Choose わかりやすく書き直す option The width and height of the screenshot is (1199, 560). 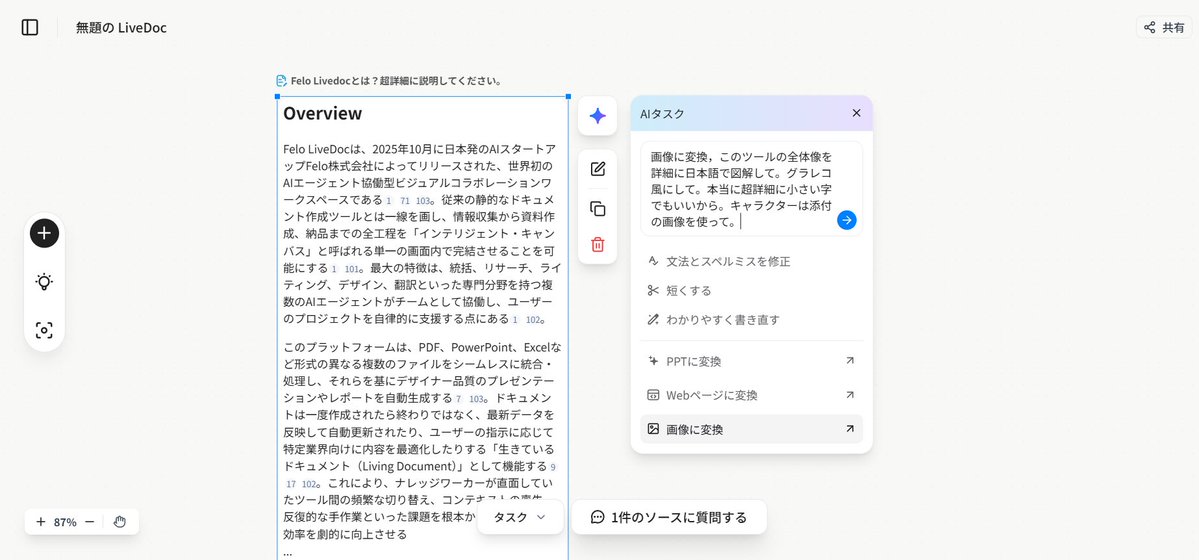(x=752, y=320)
